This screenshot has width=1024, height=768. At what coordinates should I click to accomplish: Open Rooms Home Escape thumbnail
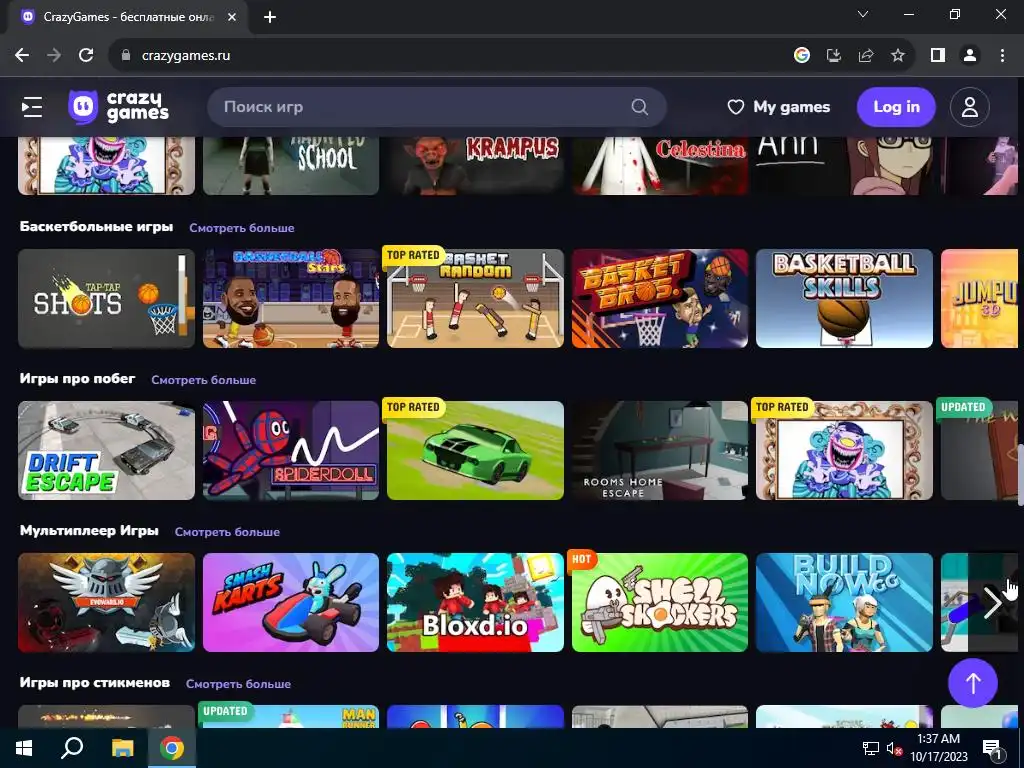point(660,451)
